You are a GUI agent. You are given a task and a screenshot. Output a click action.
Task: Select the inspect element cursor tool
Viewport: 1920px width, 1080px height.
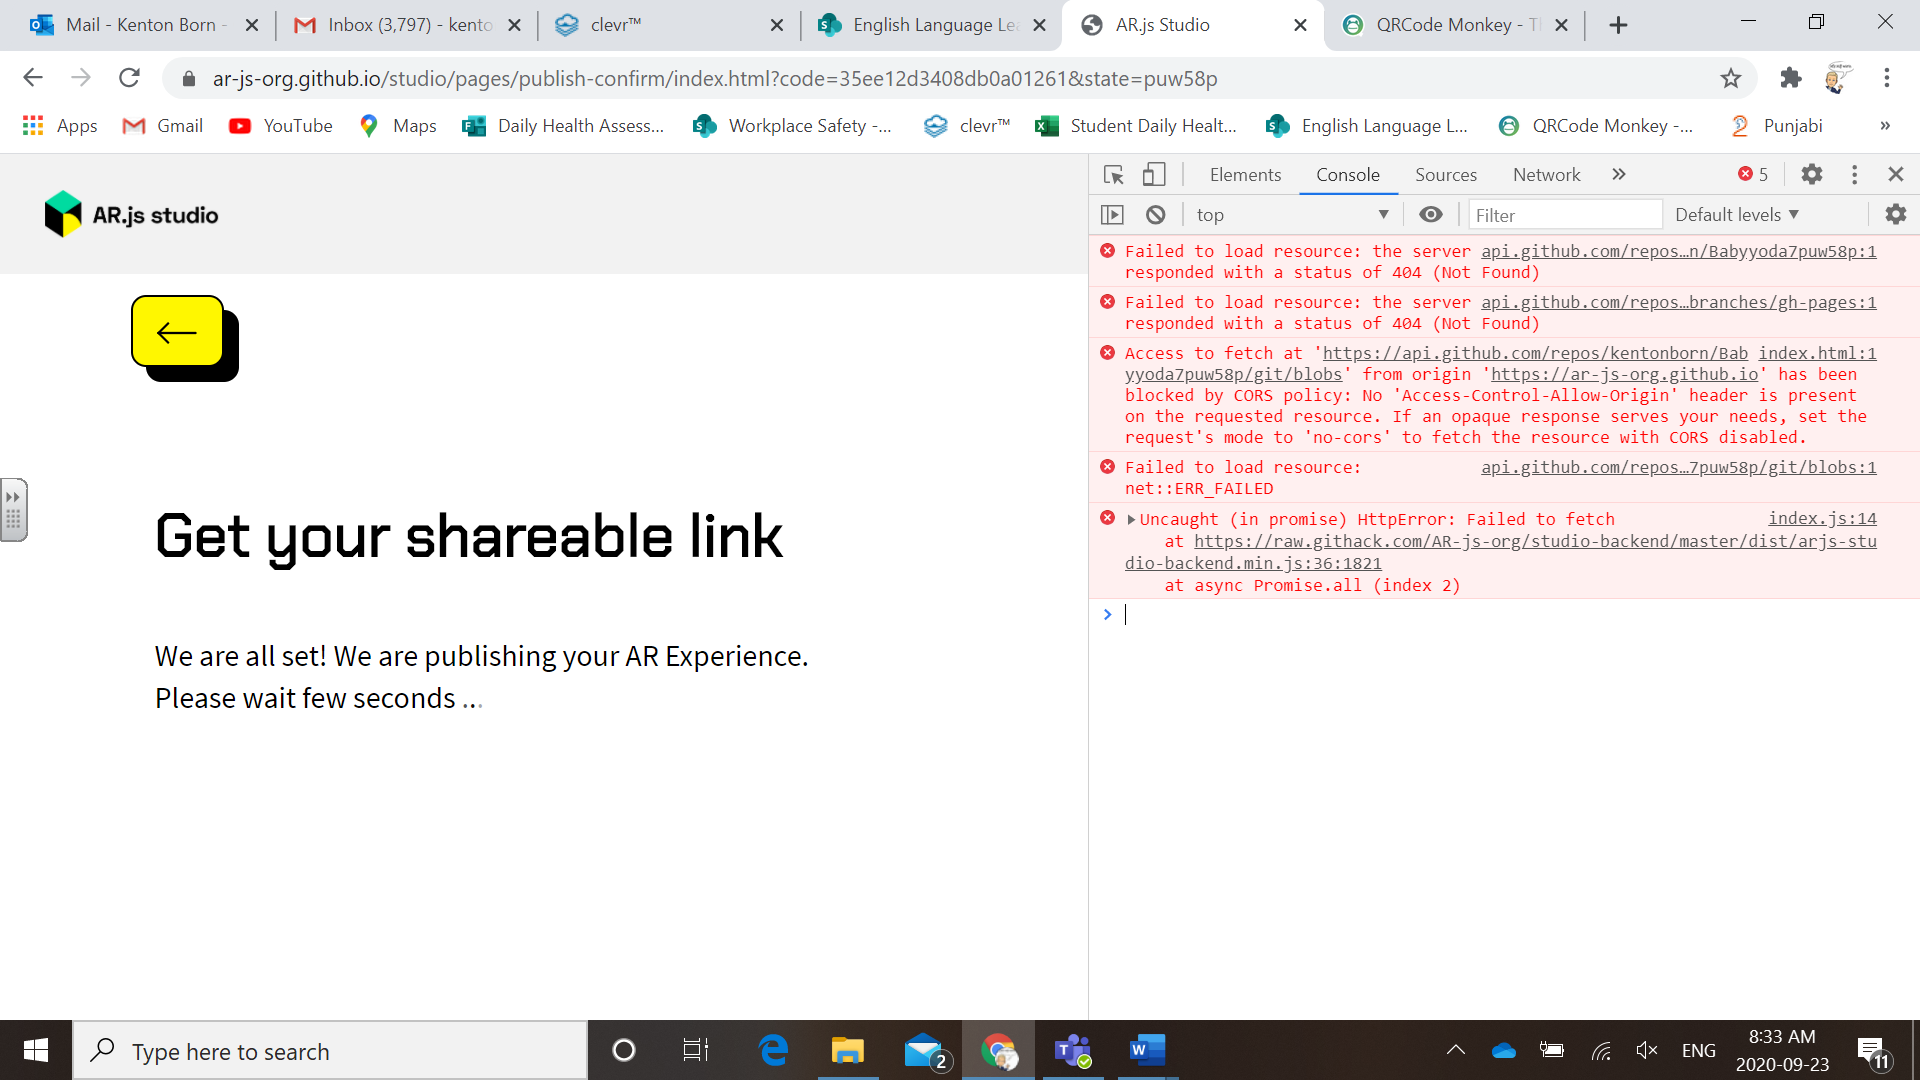coord(1112,174)
